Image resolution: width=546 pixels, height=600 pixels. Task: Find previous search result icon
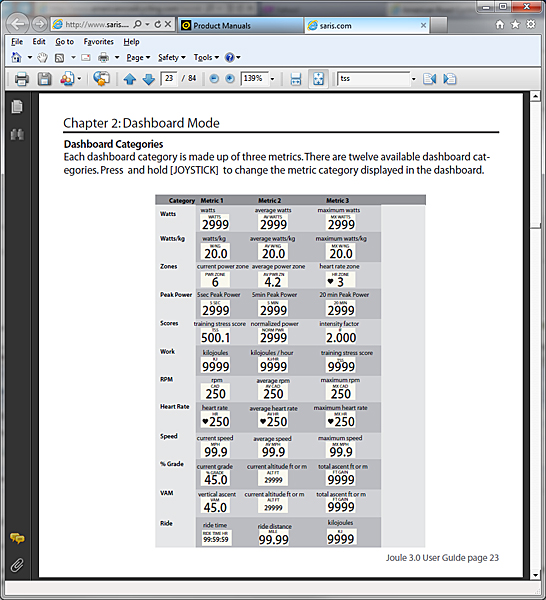(x=429, y=79)
